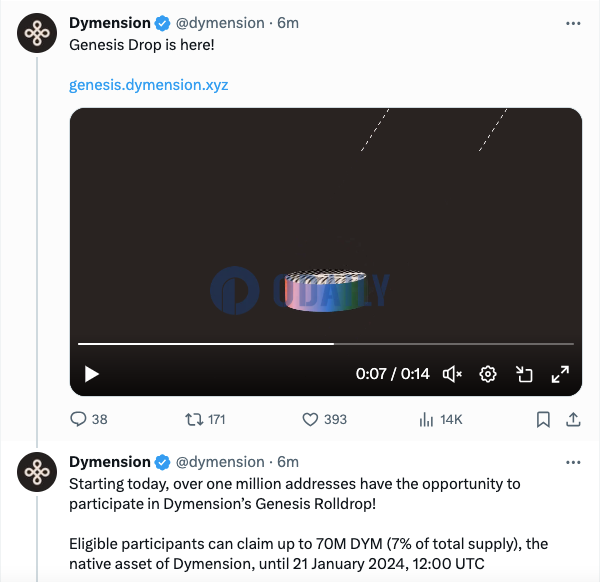Seek along the video progress bar
Image resolution: width=600 pixels, height=582 pixels.
pos(326,344)
